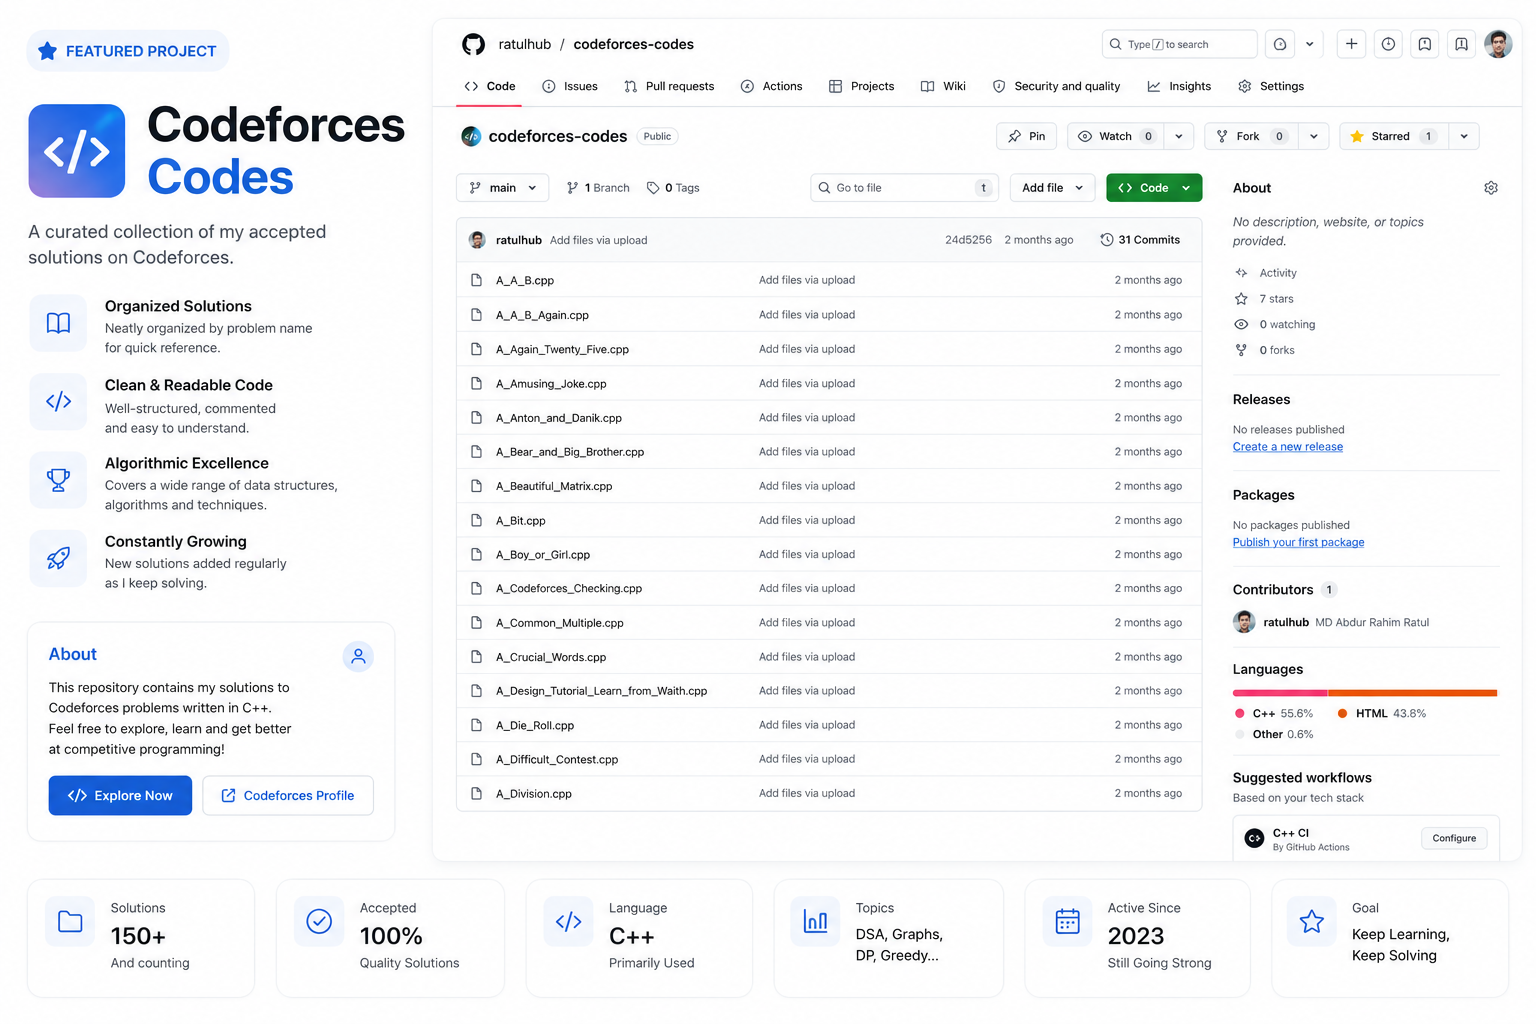
Task: Open the Copilot icon in header
Action: [1280, 44]
